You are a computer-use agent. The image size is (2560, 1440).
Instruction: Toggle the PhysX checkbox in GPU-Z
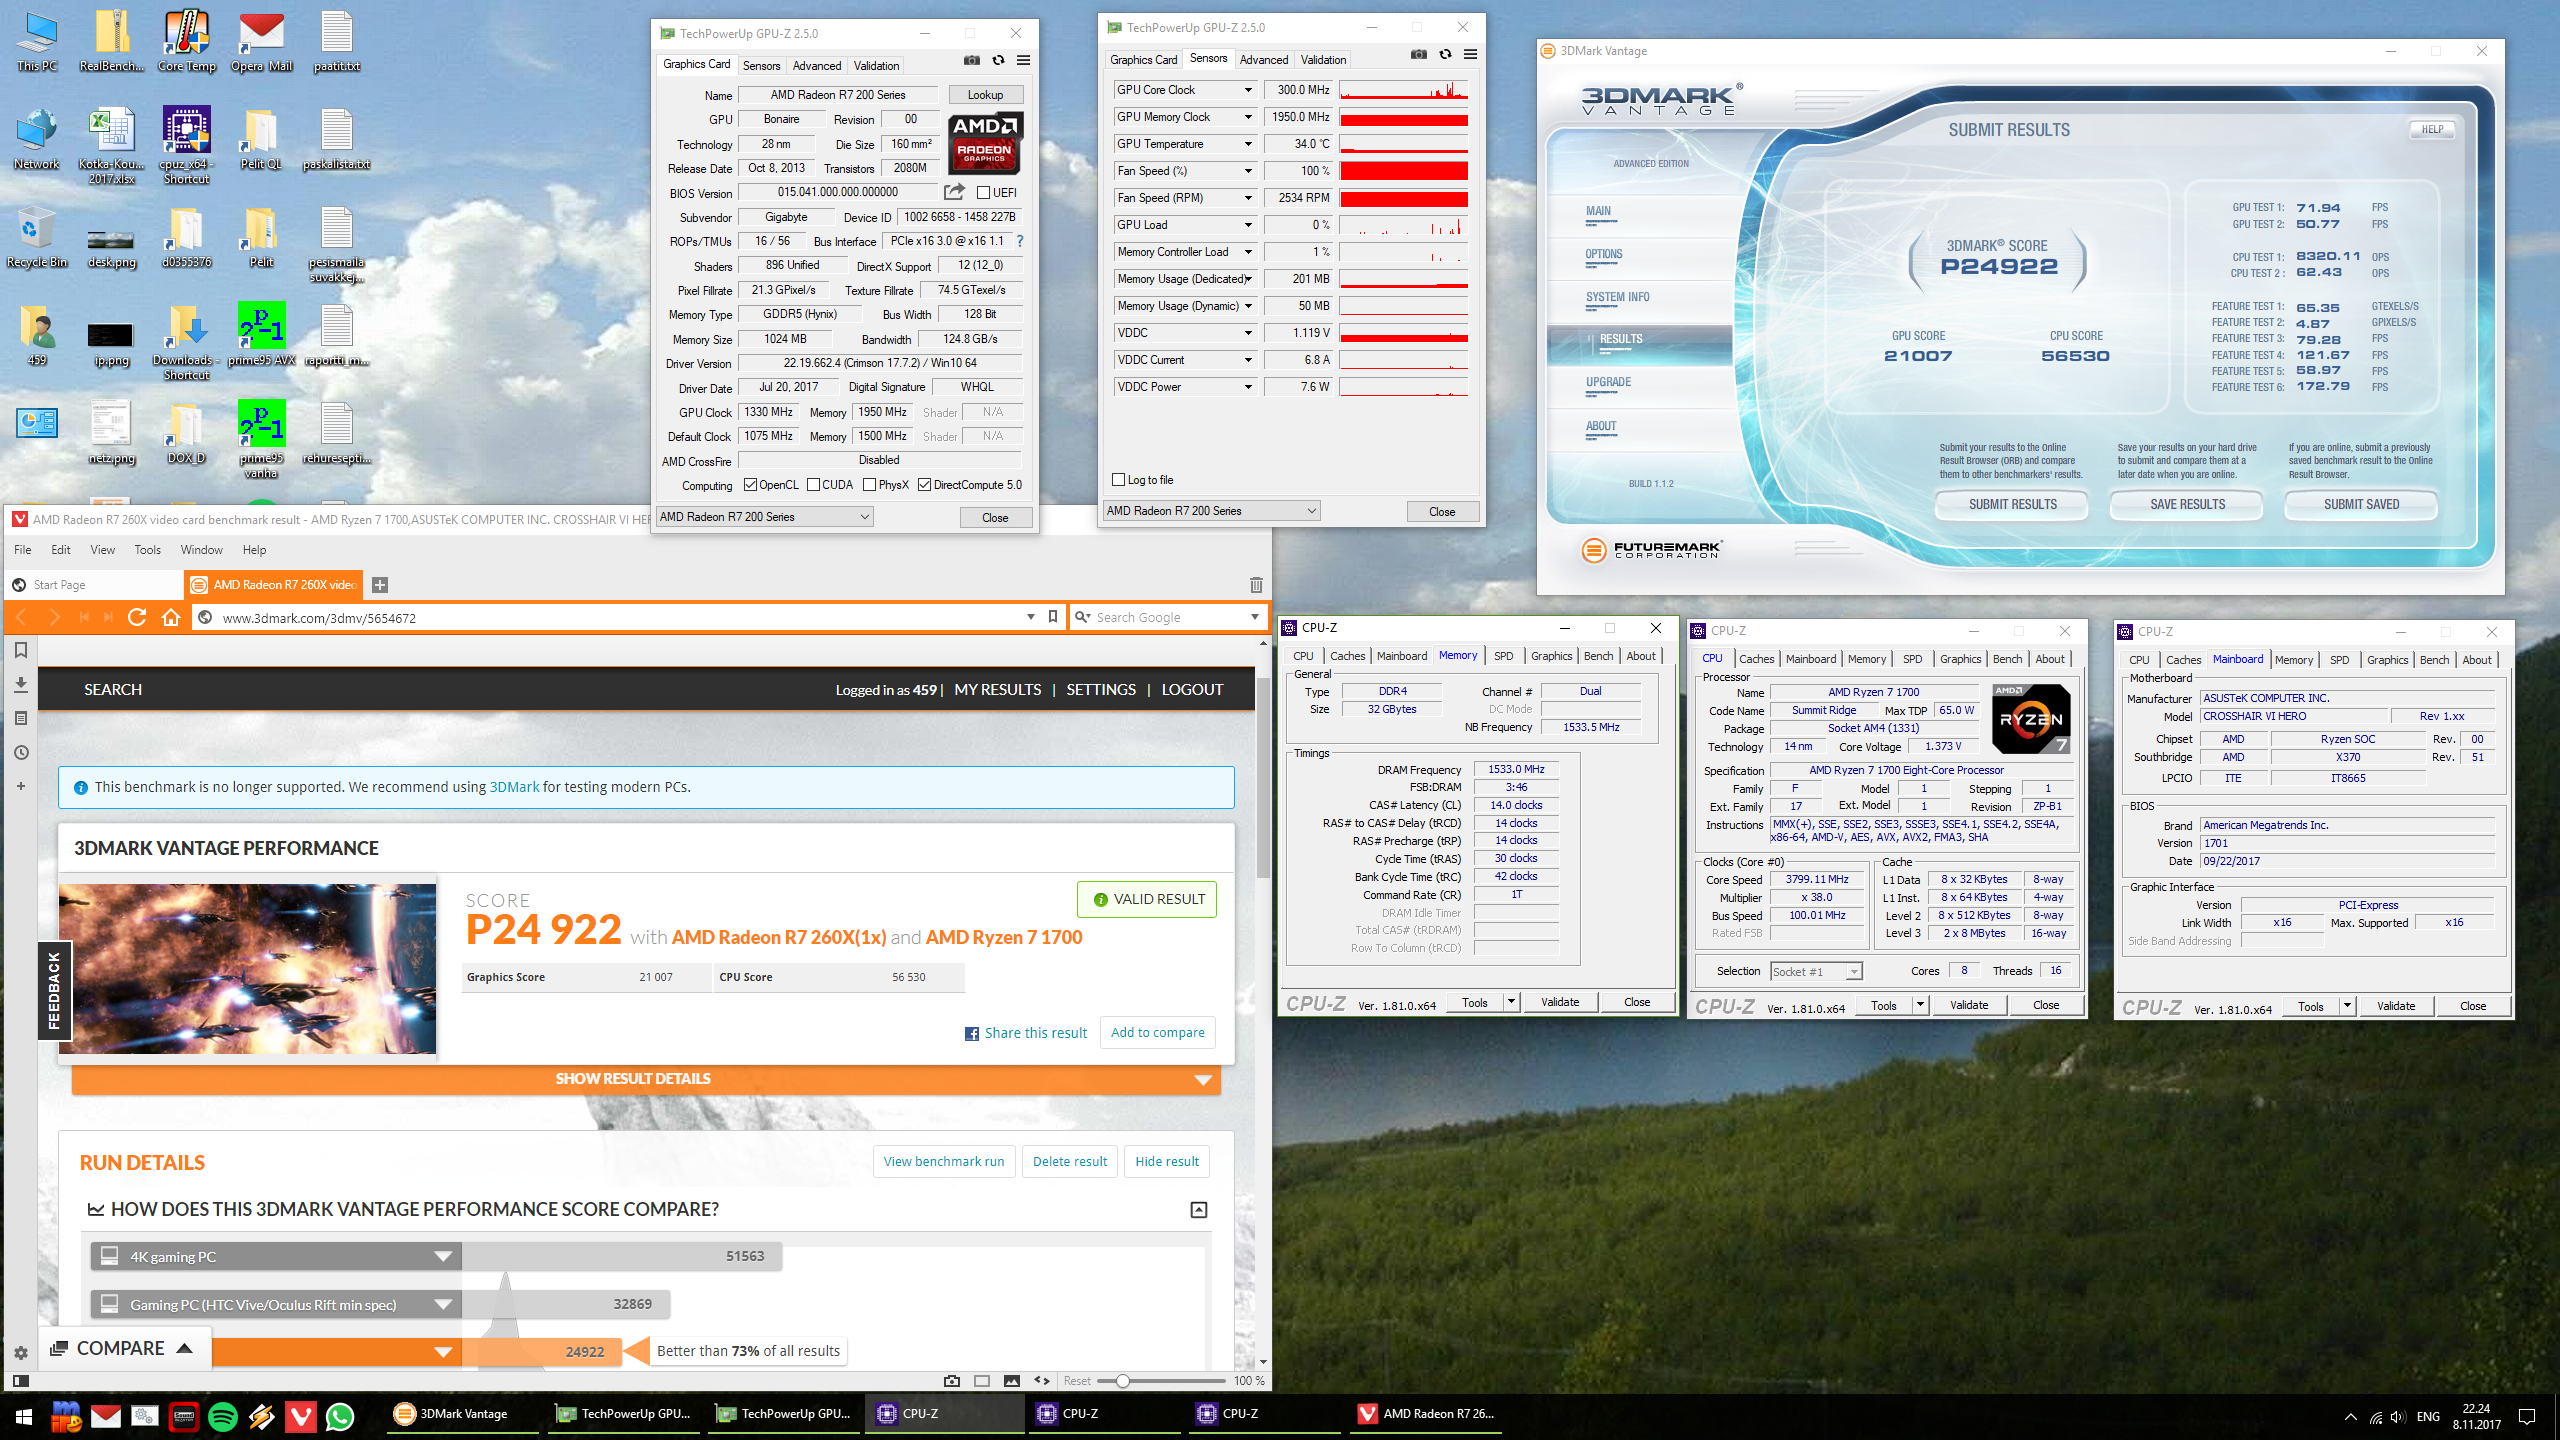870,485
